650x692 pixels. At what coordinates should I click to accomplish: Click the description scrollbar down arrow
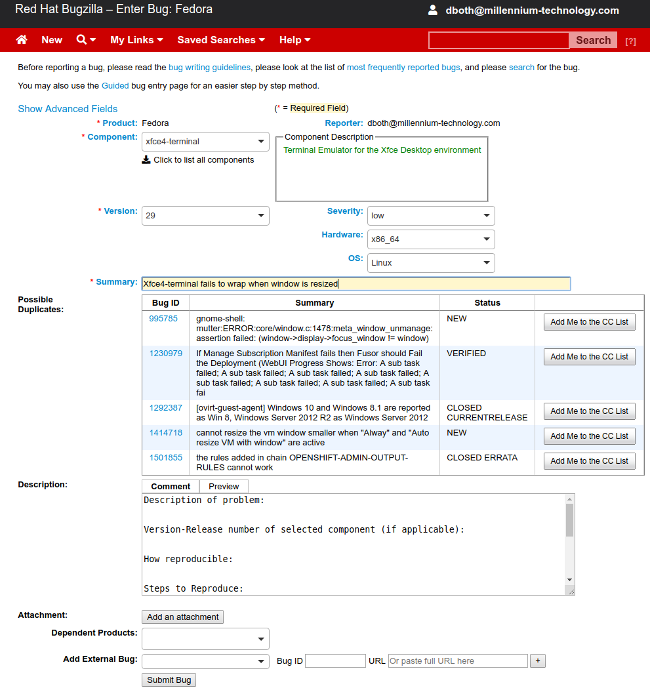pos(570,579)
